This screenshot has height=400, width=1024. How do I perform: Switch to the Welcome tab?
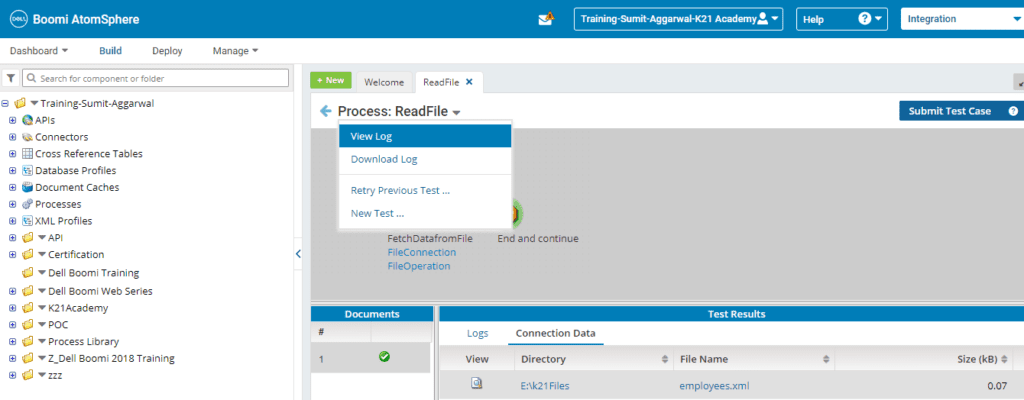(385, 82)
